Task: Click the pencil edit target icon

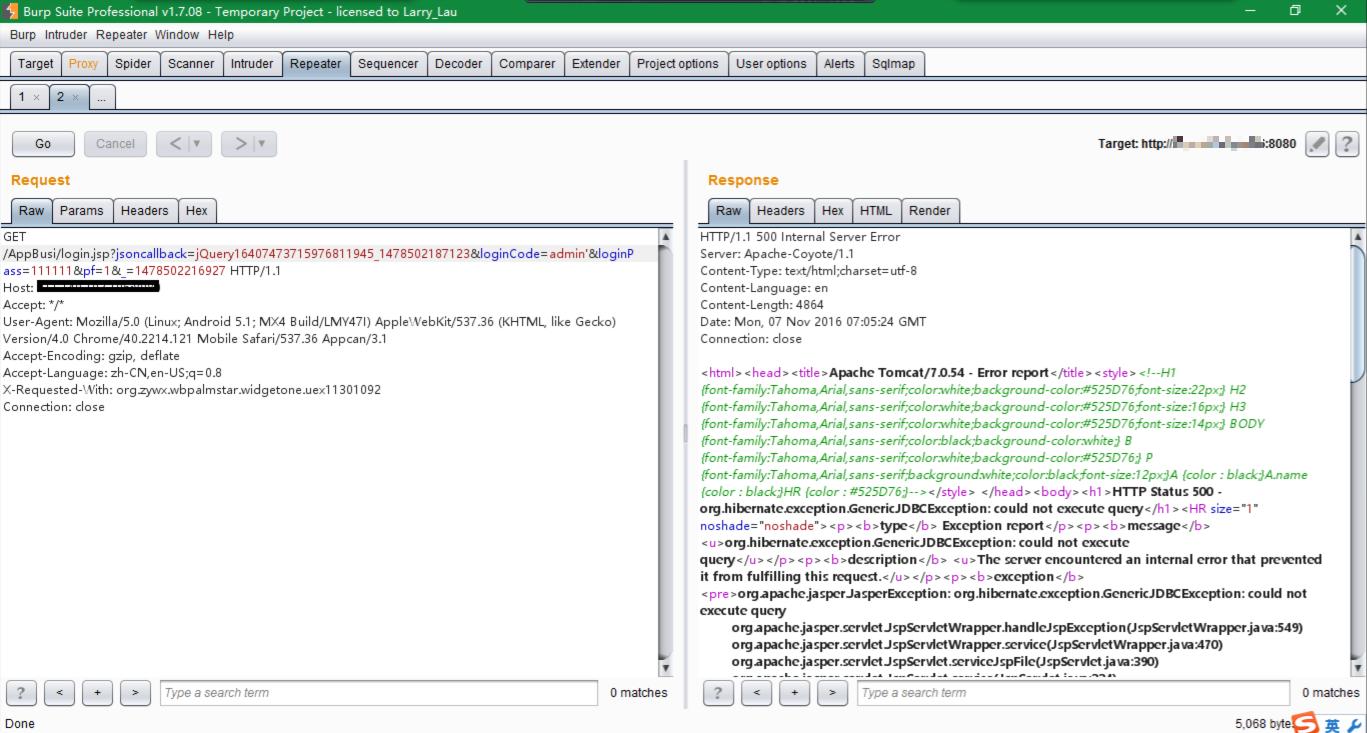Action: [x=1318, y=144]
